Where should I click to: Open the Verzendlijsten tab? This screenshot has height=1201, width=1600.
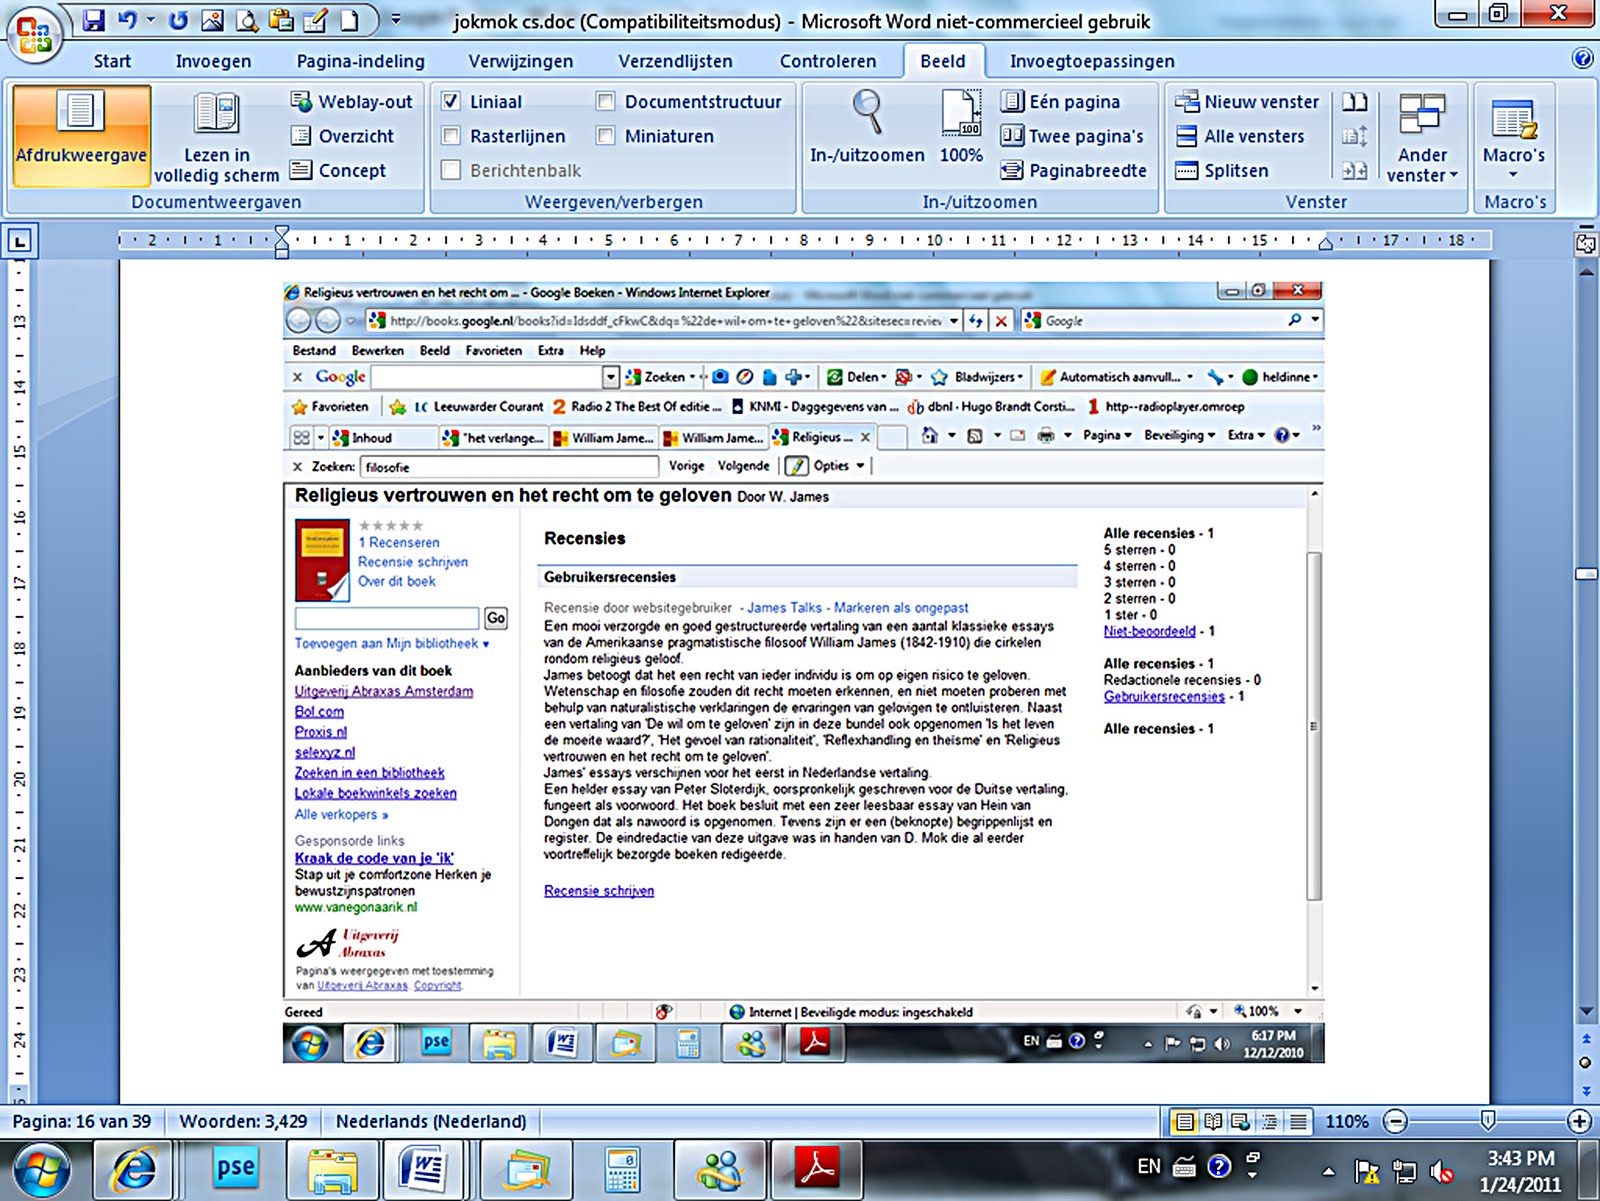(x=675, y=61)
